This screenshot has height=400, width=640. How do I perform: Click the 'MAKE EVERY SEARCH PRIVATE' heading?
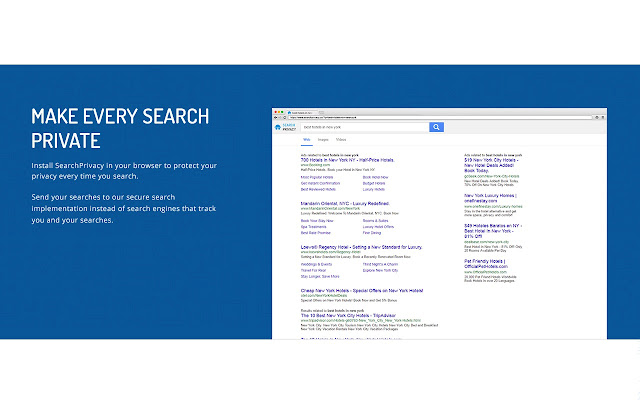(x=120, y=129)
